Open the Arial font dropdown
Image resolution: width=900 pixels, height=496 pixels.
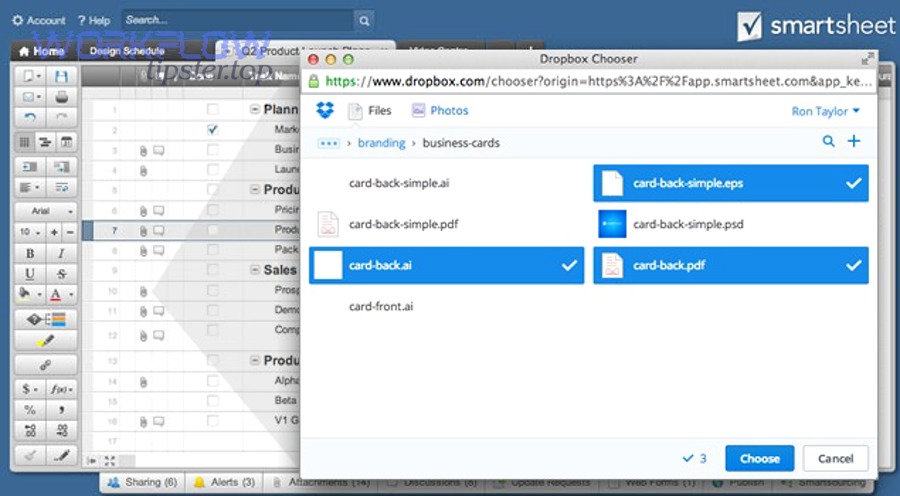(46, 211)
